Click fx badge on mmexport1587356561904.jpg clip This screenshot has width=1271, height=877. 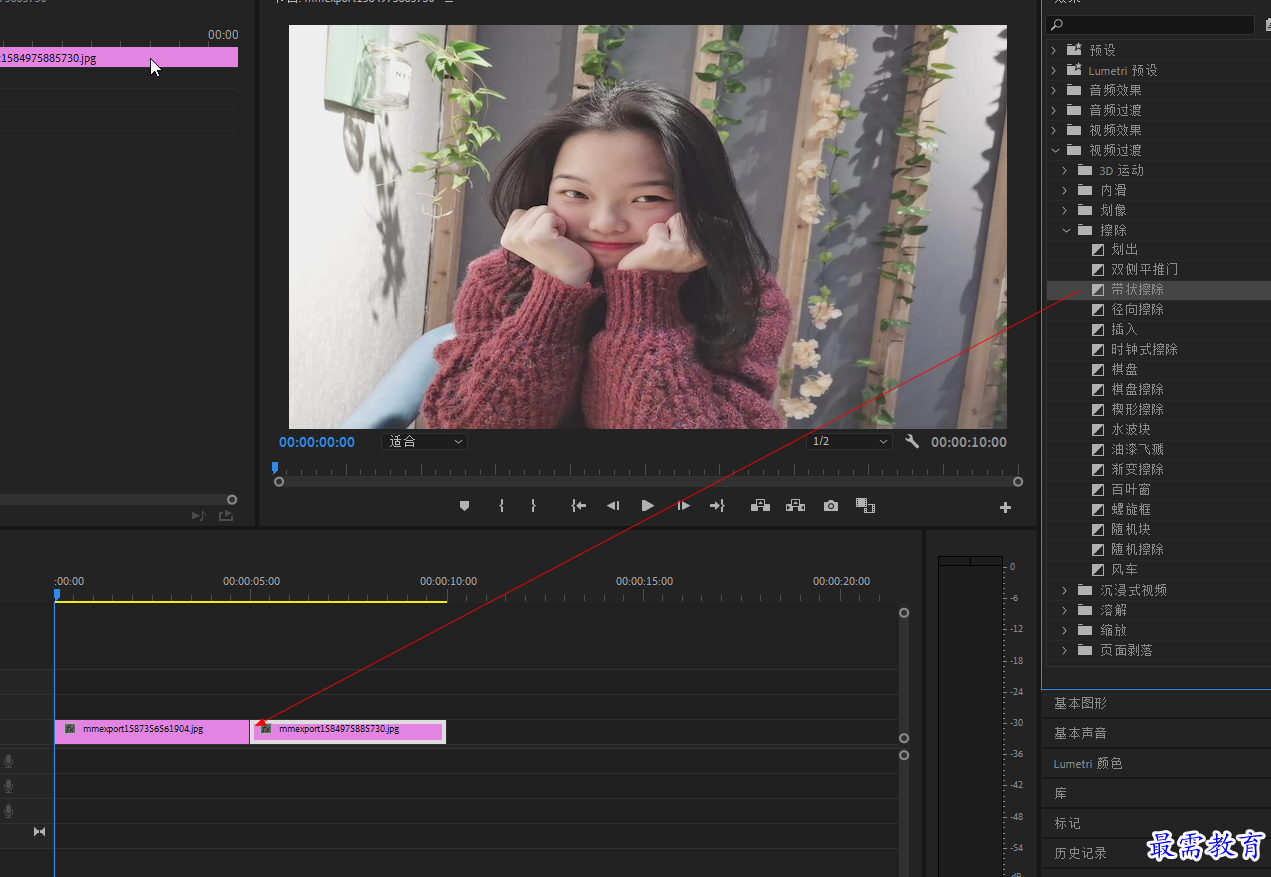(x=70, y=729)
